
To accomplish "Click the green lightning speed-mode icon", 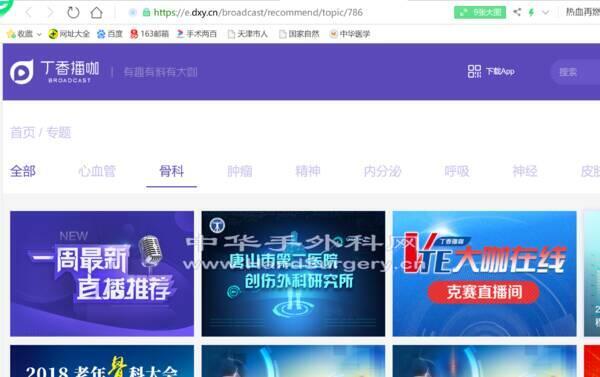I will 531,12.
